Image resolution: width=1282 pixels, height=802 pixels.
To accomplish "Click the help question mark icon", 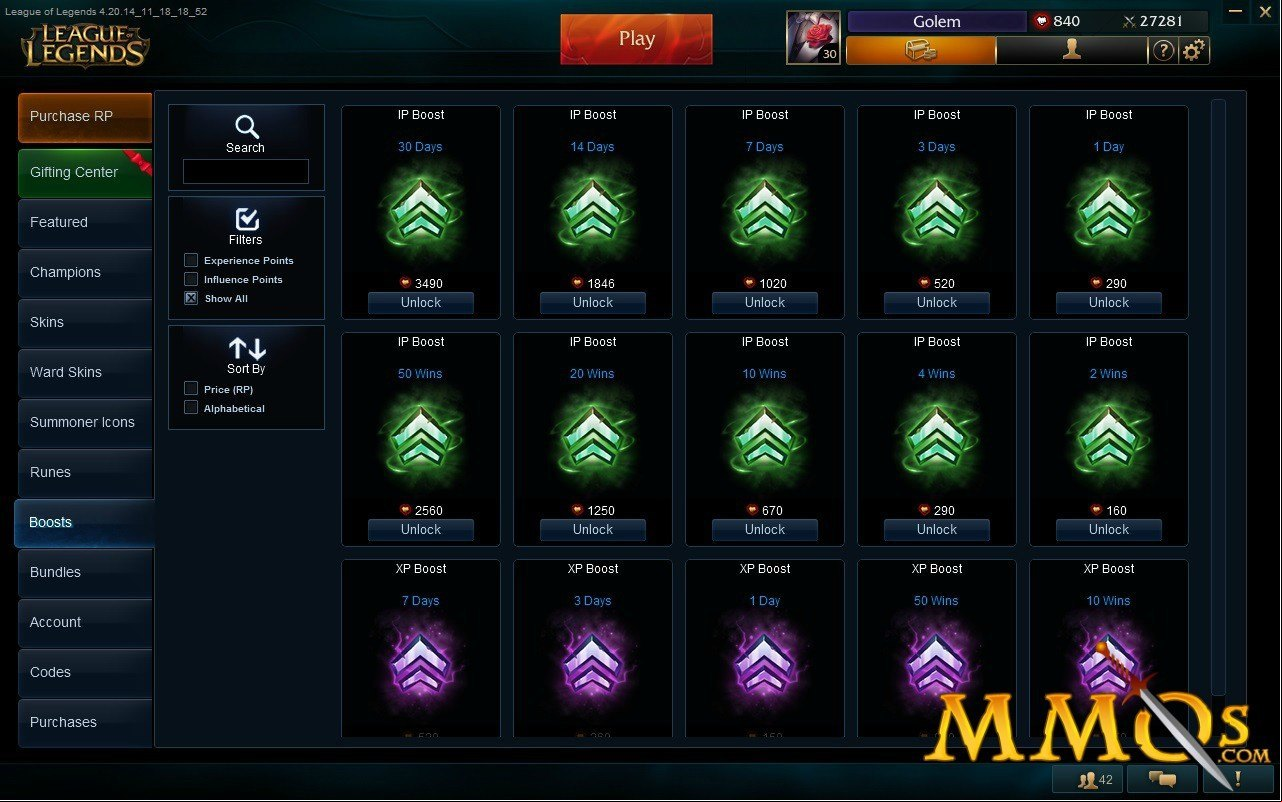I will point(1162,50).
